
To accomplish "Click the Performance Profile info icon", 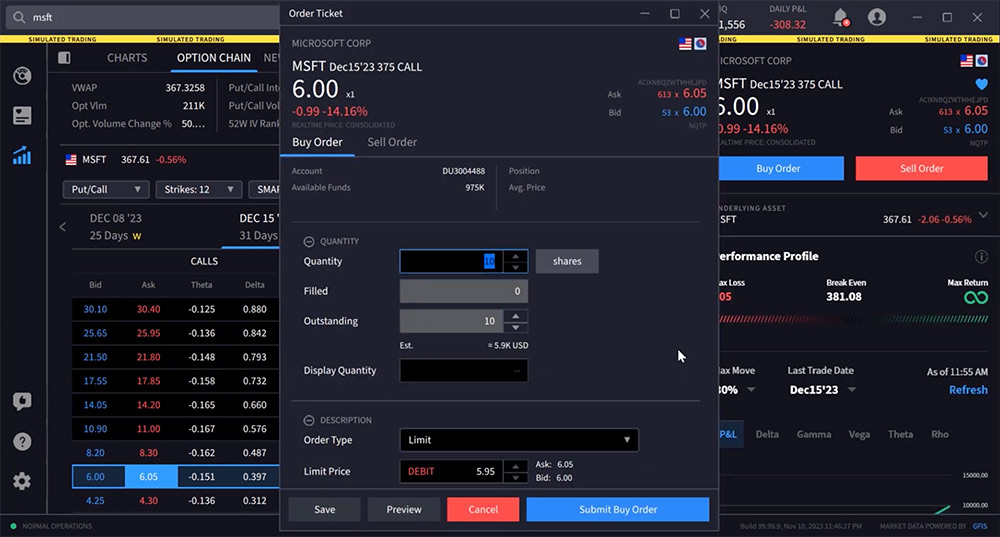I will [x=981, y=256].
